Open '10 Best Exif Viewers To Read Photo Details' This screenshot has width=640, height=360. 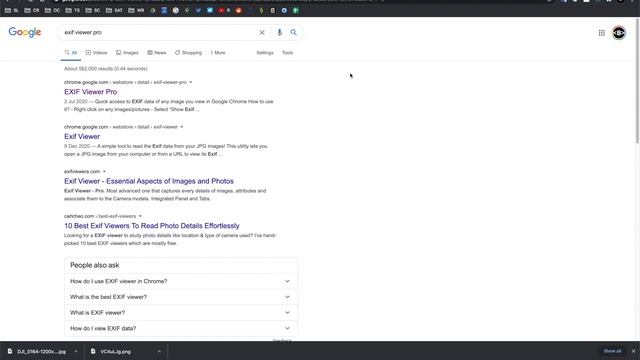tap(152, 226)
